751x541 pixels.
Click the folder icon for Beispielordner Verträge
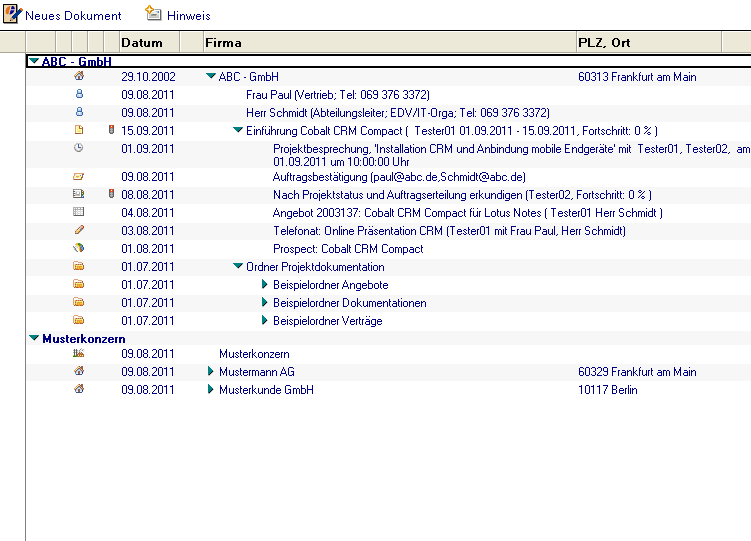click(79, 321)
